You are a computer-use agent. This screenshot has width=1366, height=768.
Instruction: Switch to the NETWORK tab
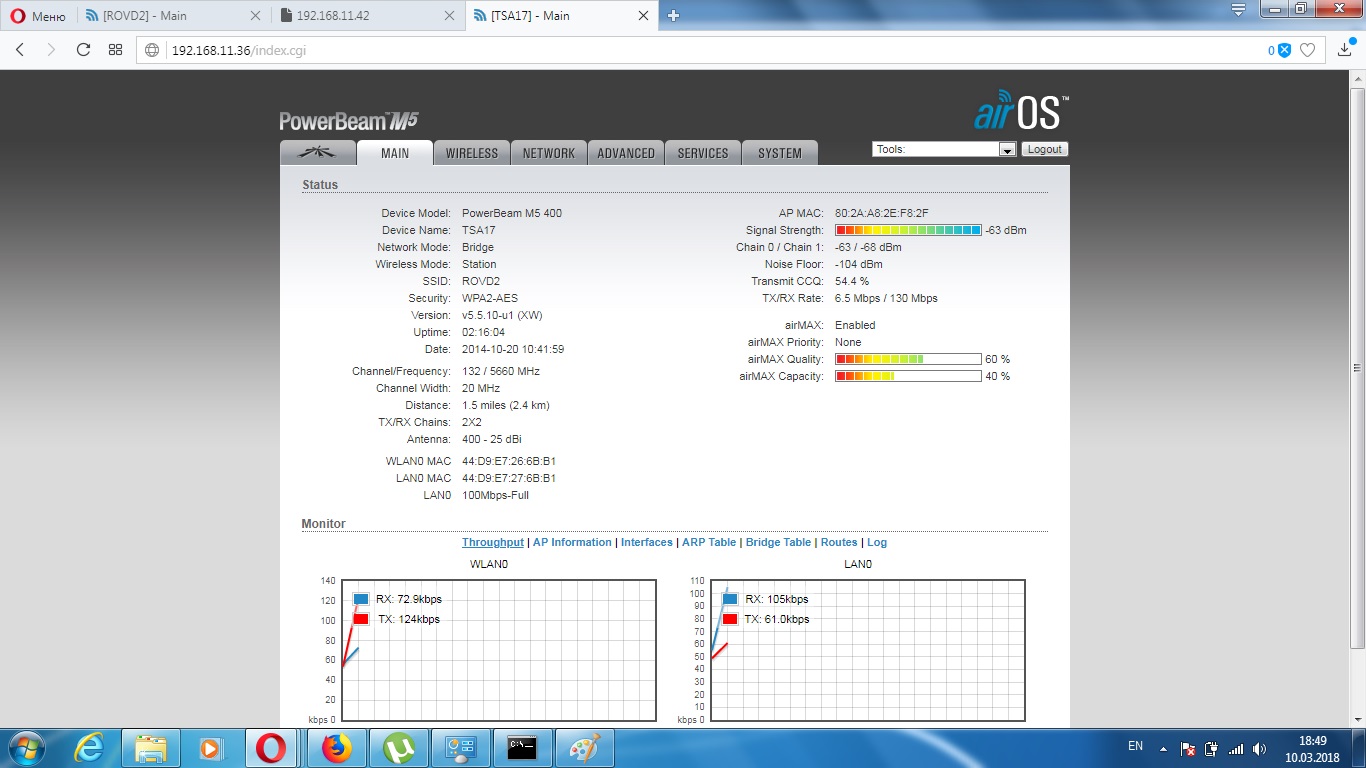[549, 153]
